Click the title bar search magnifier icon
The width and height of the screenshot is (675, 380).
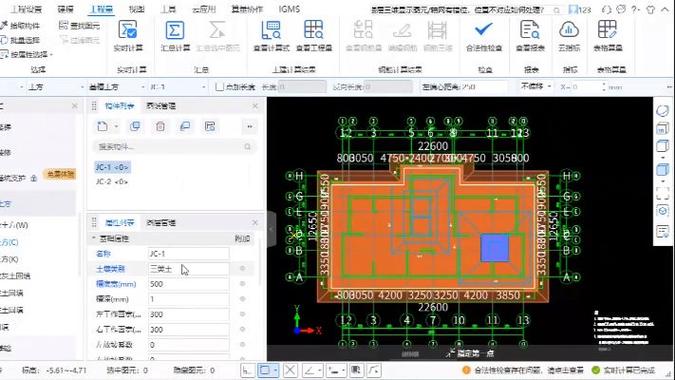tap(557, 9)
